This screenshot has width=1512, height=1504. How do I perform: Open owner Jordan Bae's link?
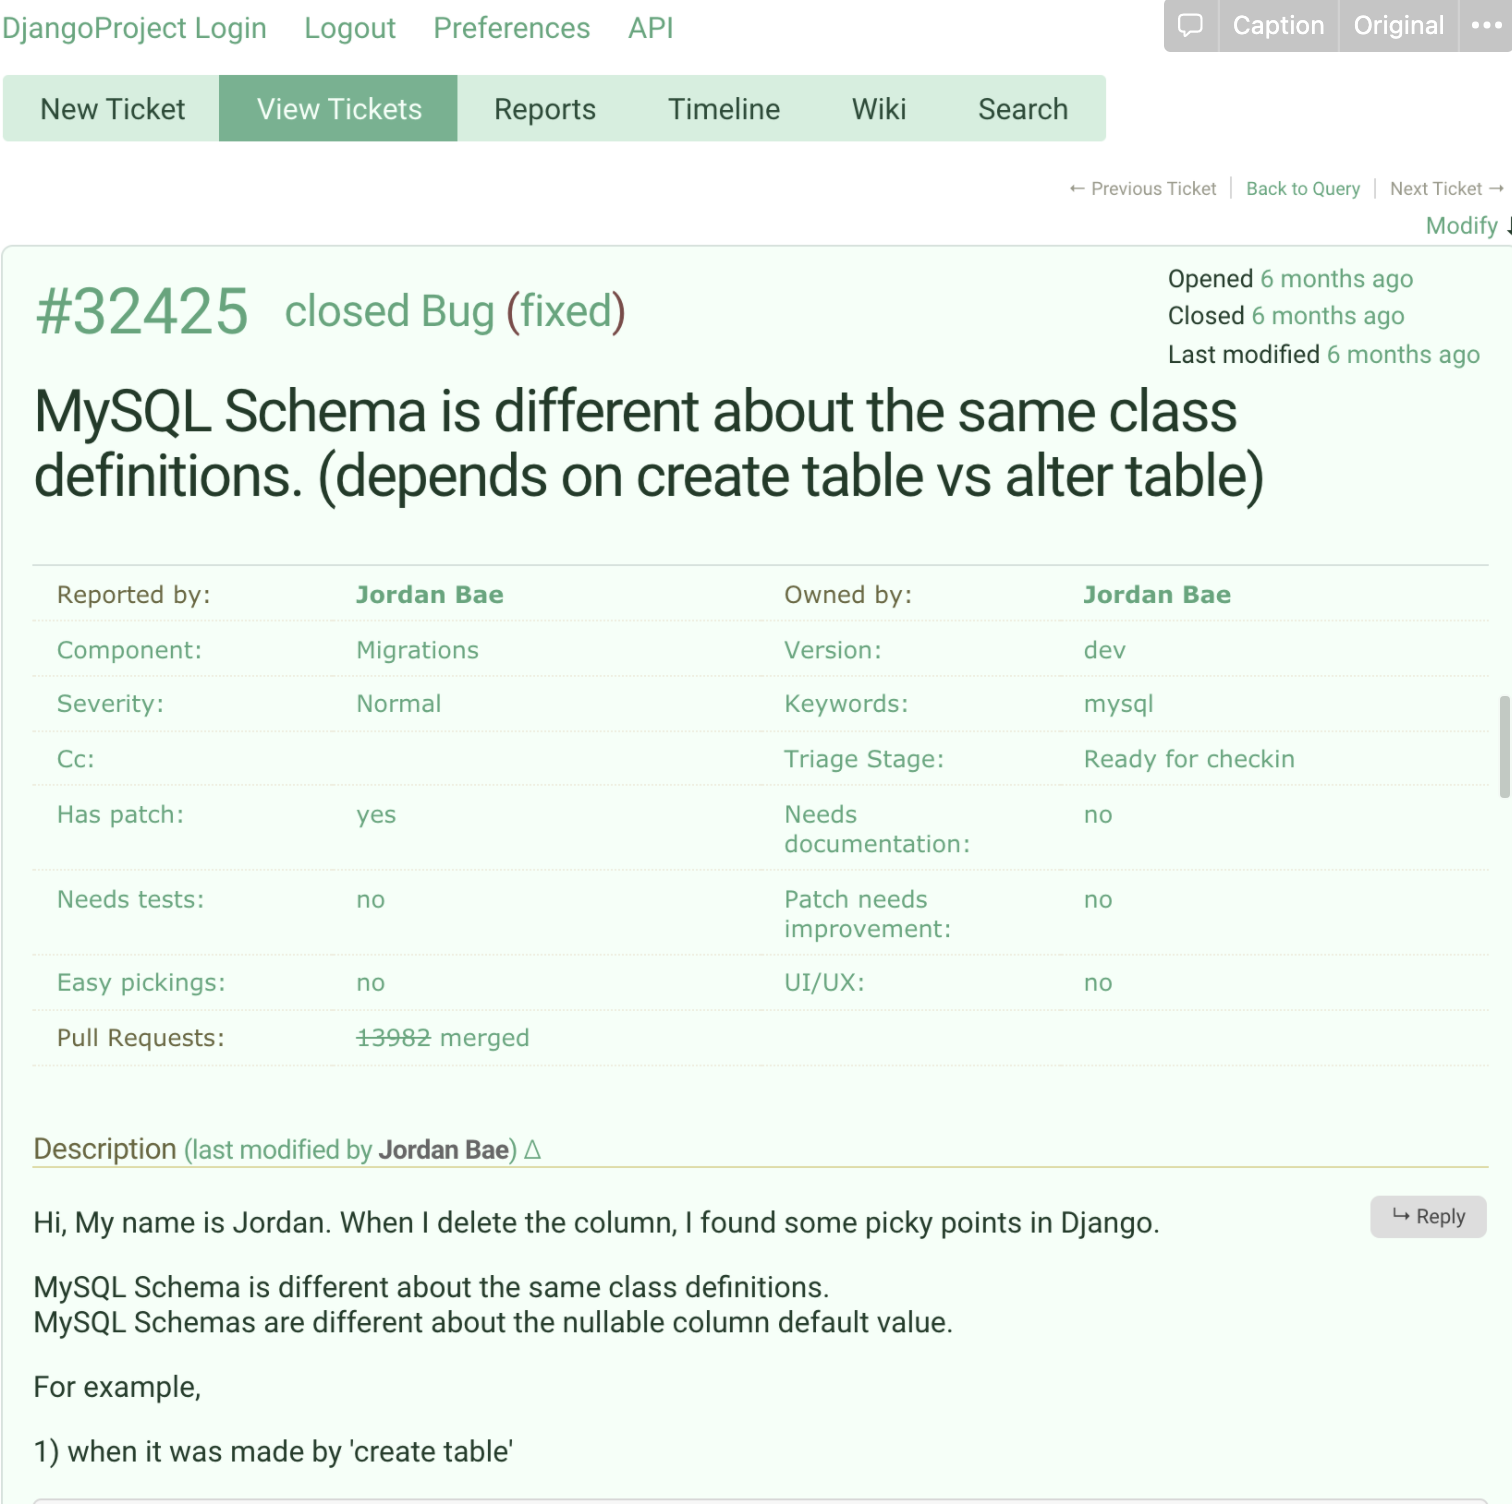tap(1157, 594)
